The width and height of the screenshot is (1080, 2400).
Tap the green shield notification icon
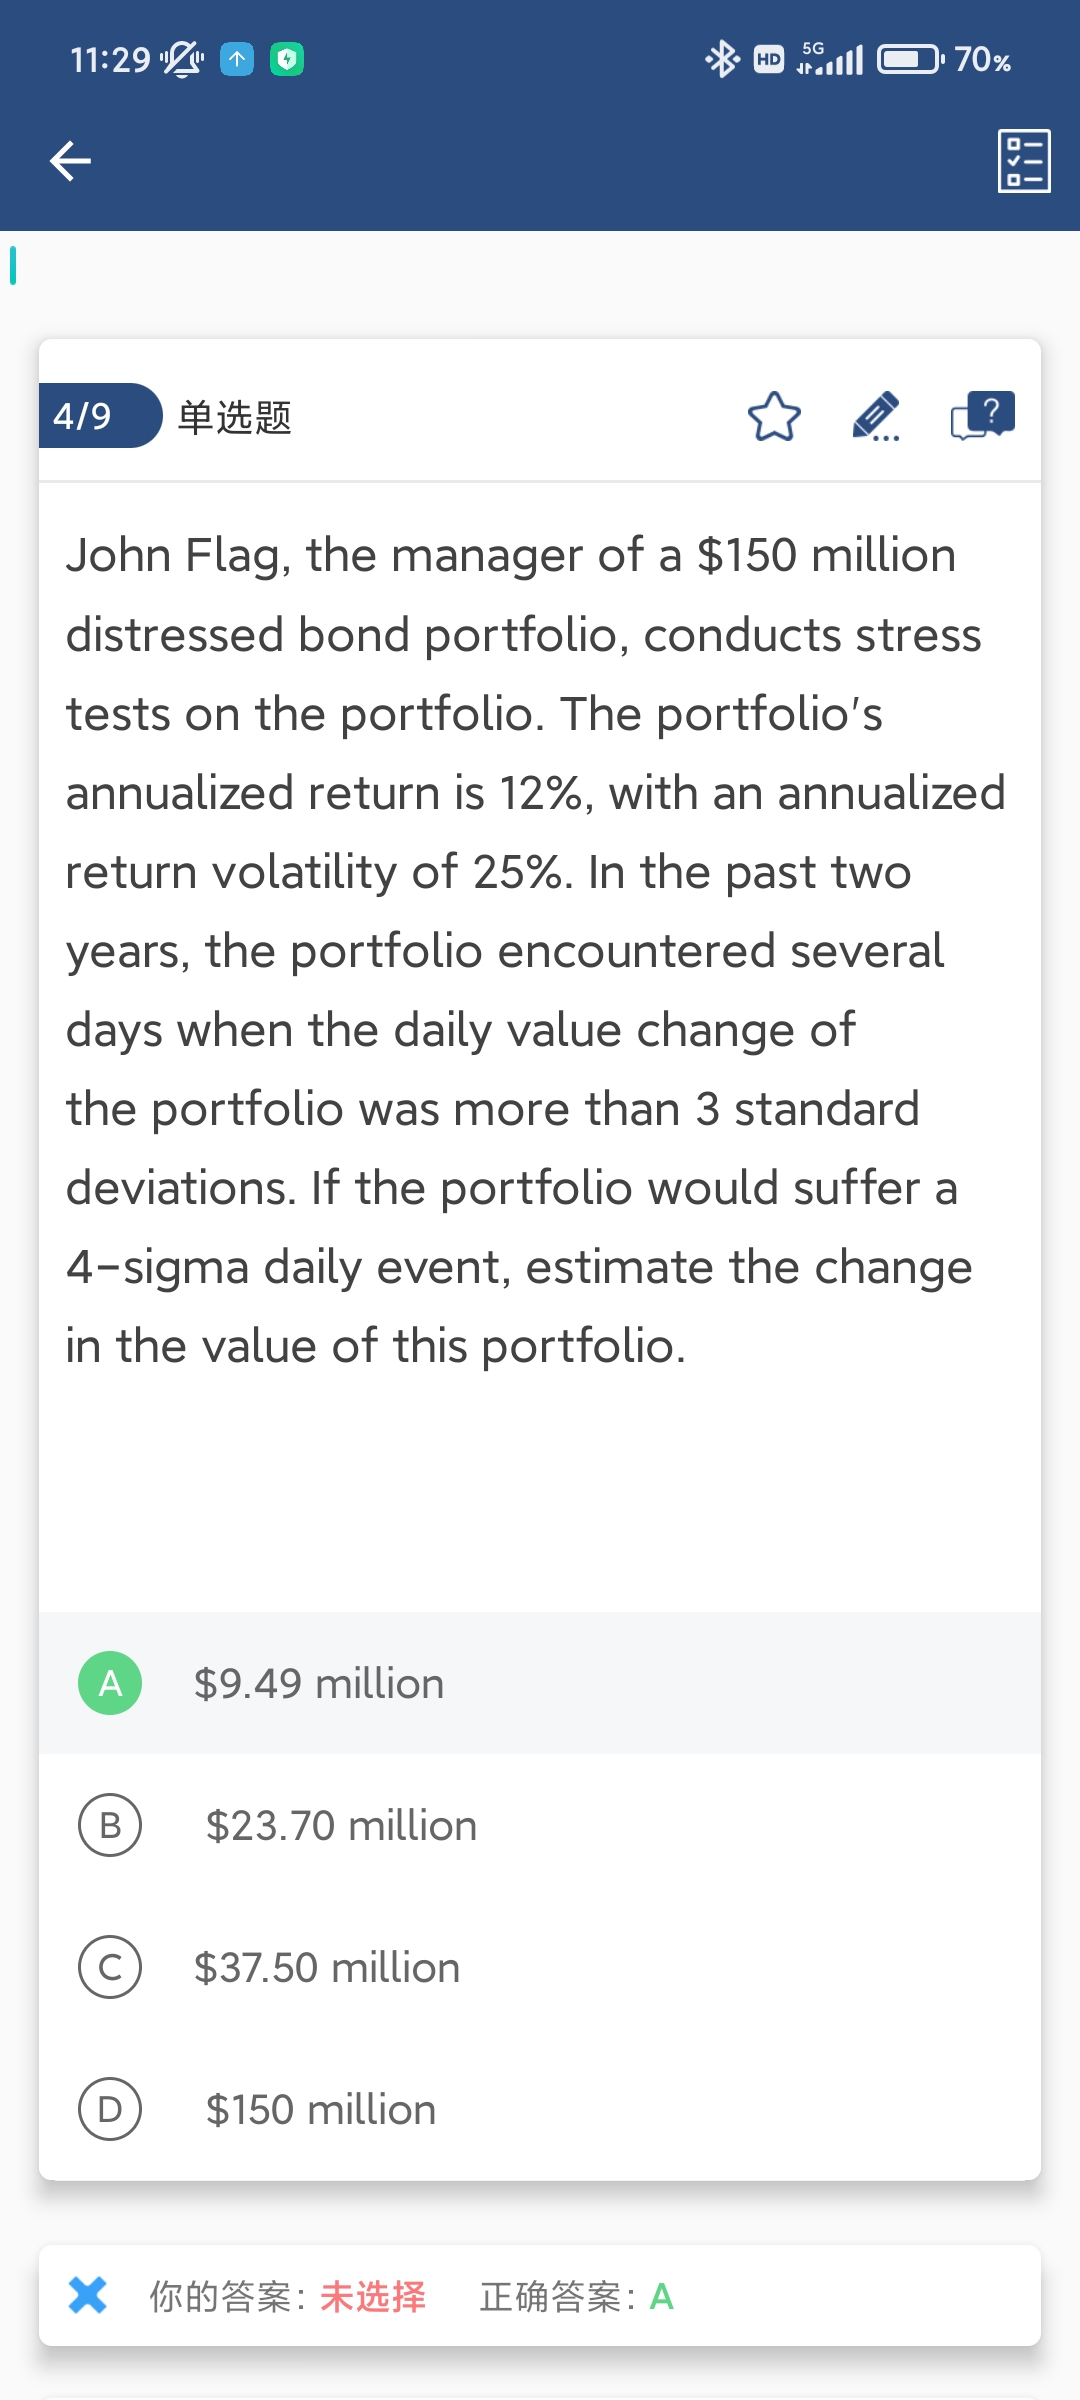pyautogui.click(x=287, y=60)
